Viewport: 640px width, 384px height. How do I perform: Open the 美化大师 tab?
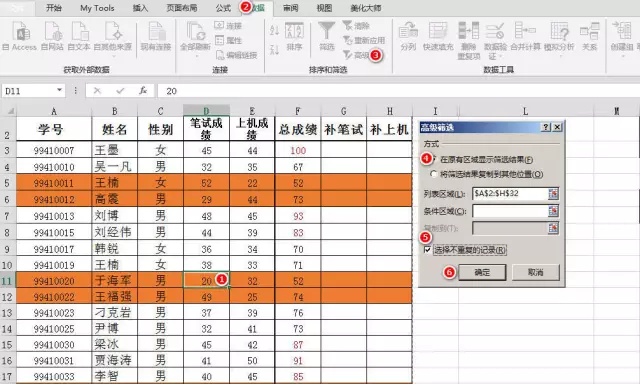pyautogui.click(x=366, y=8)
